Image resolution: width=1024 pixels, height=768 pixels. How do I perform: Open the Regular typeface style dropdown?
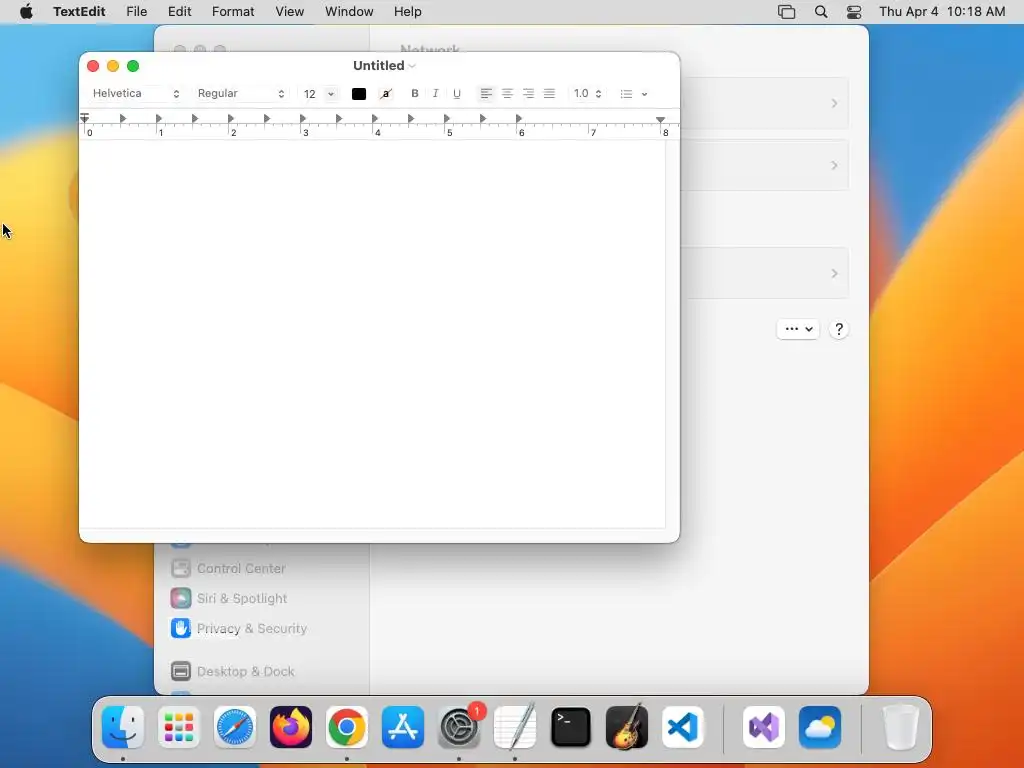pyautogui.click(x=241, y=93)
